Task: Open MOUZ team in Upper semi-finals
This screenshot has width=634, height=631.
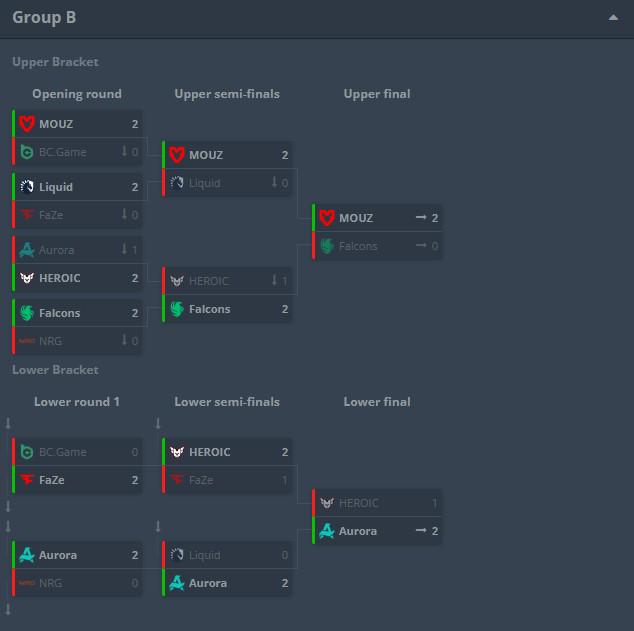Action: (206, 155)
